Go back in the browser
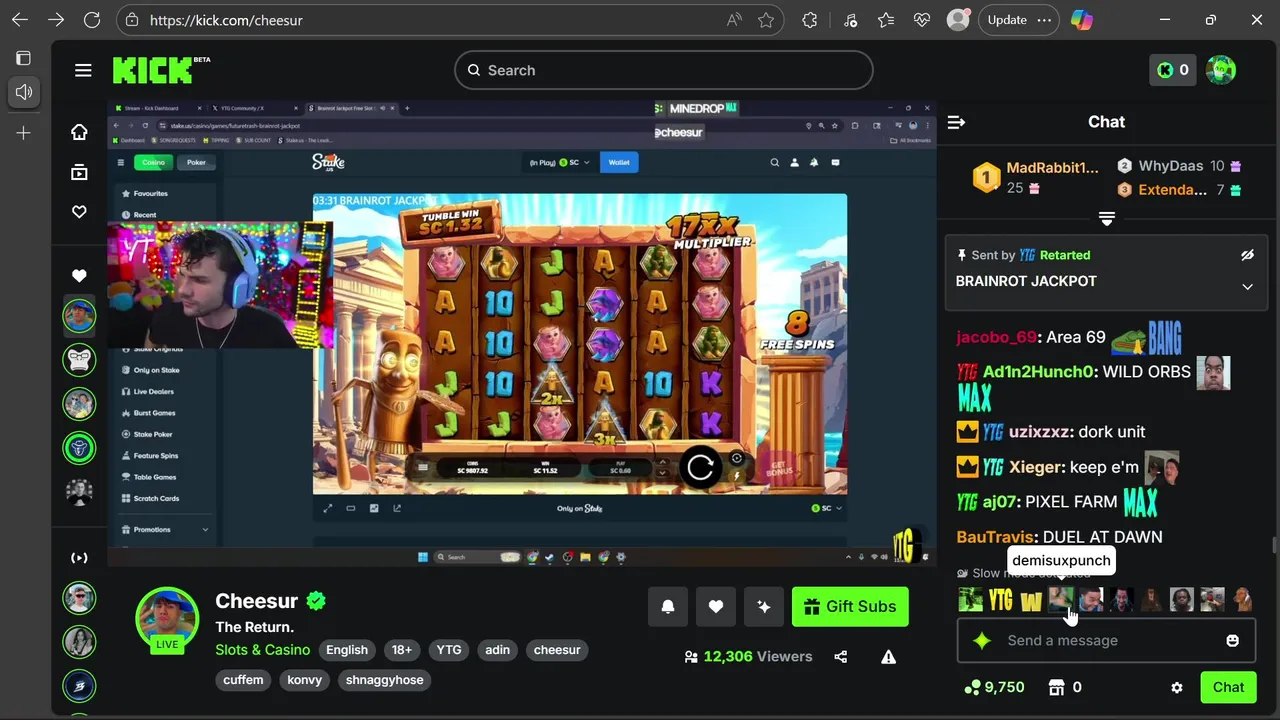The image size is (1280, 720). coord(19,20)
